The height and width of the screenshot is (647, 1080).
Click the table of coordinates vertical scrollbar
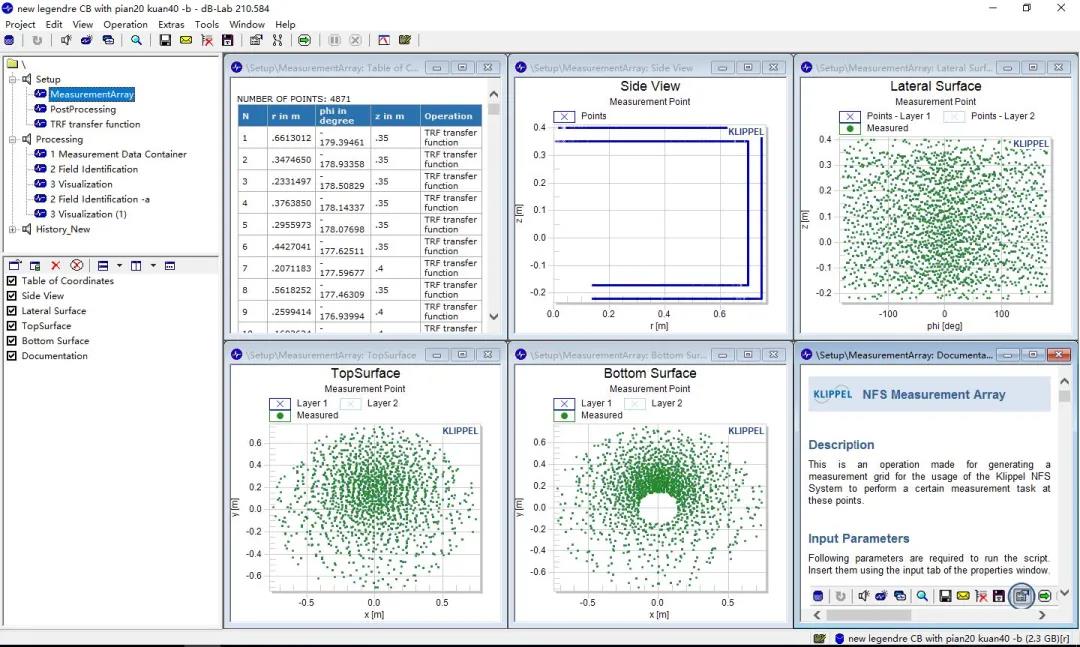[493, 205]
